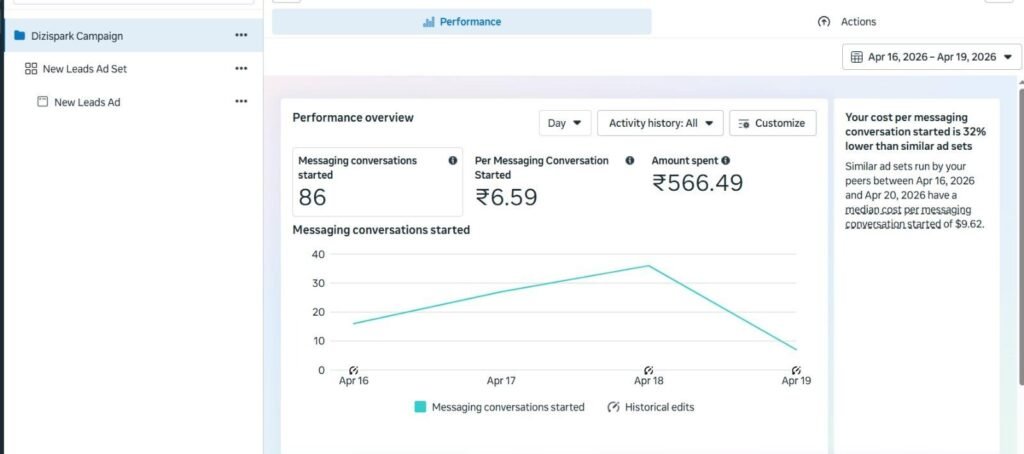The height and width of the screenshot is (454, 1024).
Task: Switch to the Actions tab
Action: click(847, 22)
